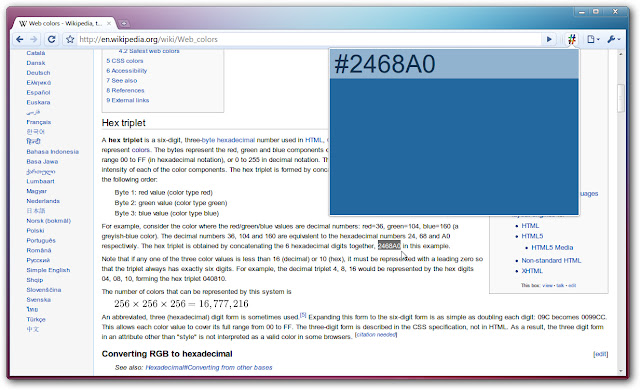
Task: Click the footnote [5] reference
Action: (303, 315)
